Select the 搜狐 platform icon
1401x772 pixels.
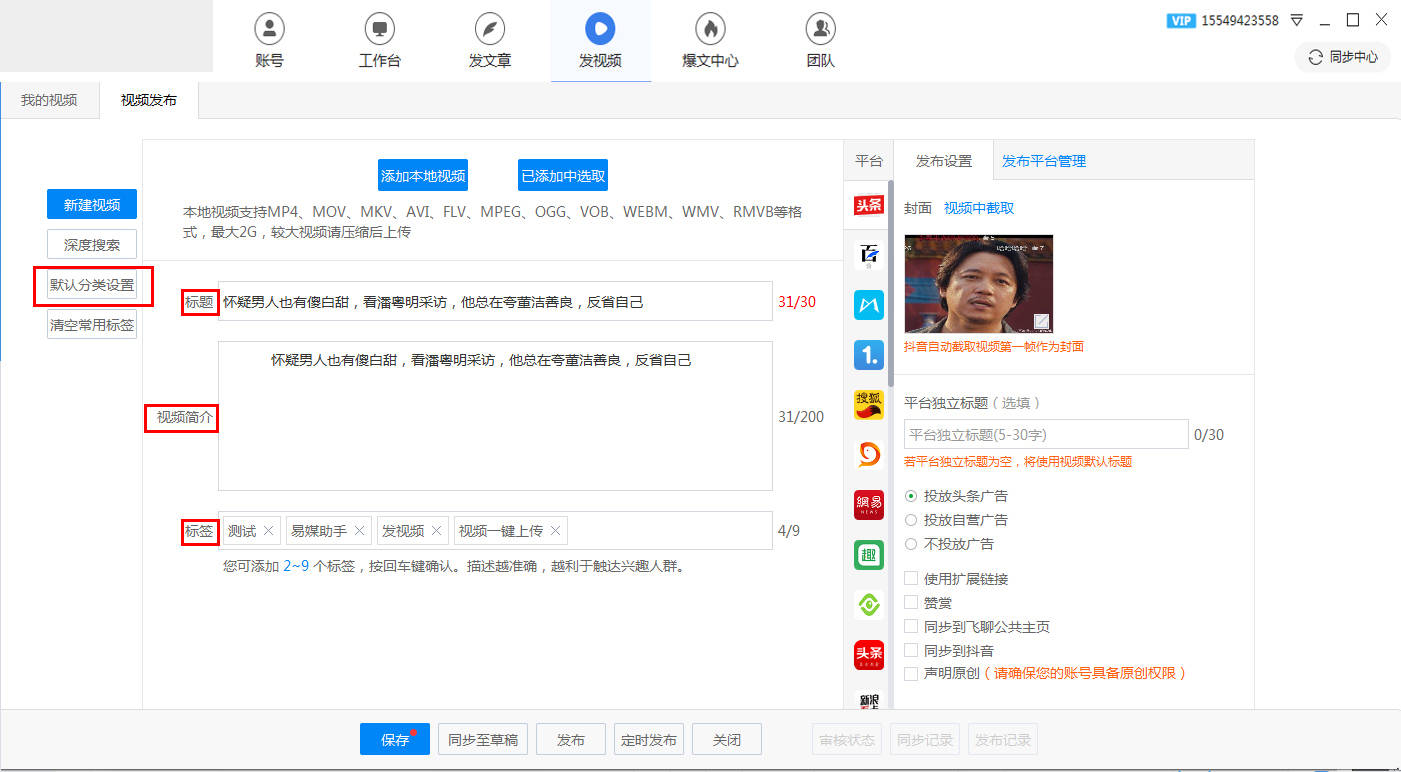click(867, 405)
